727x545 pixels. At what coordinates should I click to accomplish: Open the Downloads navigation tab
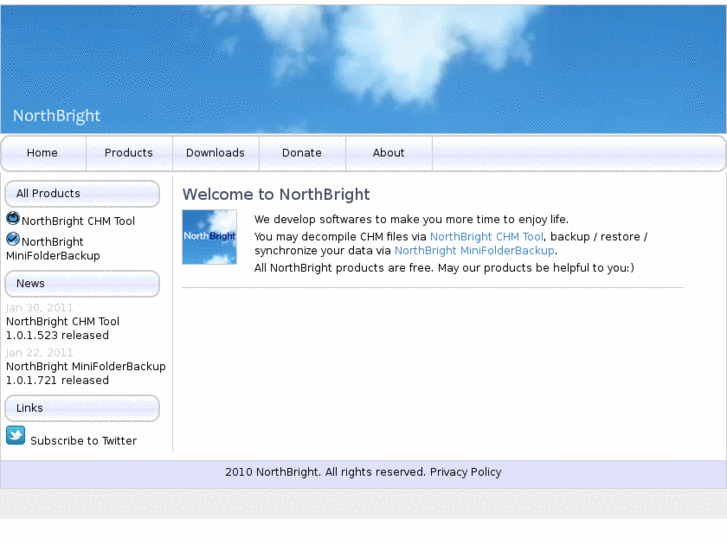pos(215,153)
